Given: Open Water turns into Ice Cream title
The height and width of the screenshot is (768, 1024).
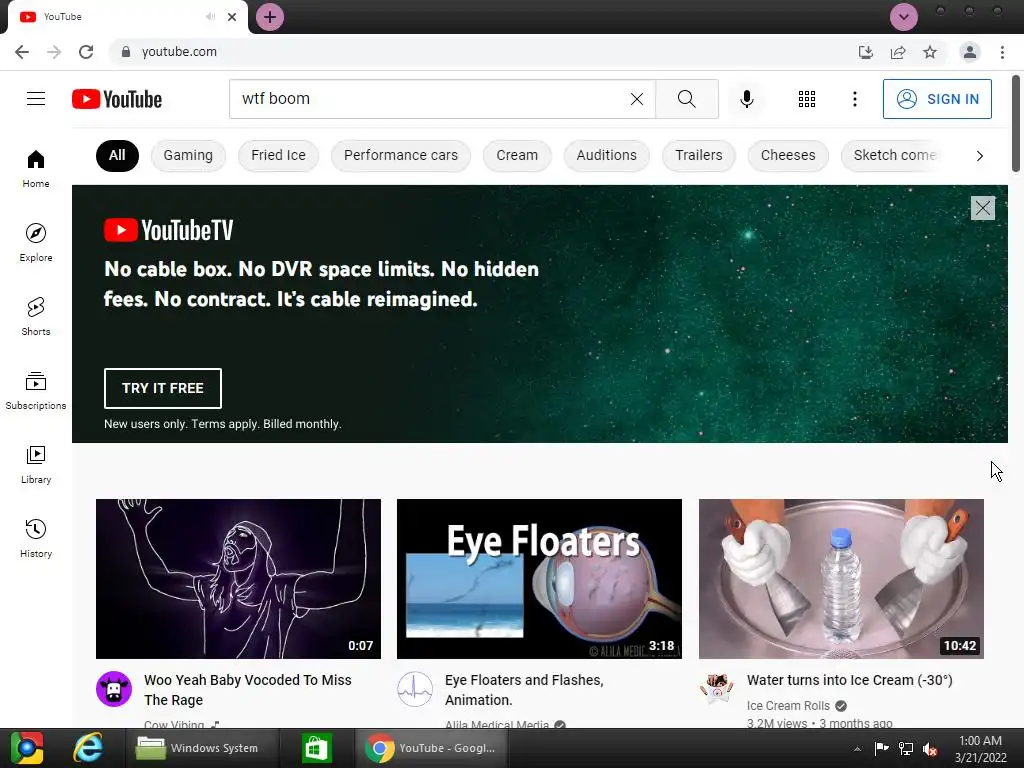Looking at the screenshot, I should click(x=850, y=680).
